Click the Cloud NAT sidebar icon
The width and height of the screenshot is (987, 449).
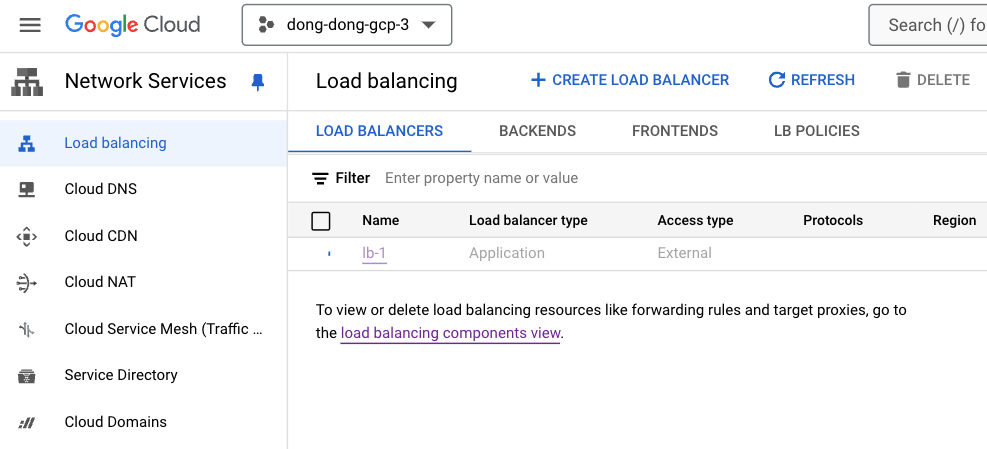[x=27, y=283]
